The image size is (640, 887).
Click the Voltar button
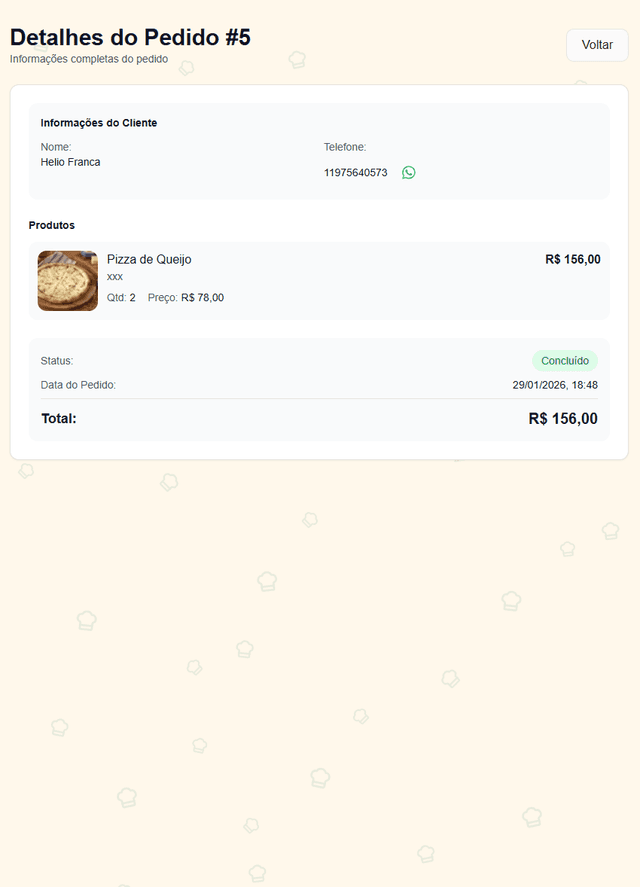(x=597, y=45)
